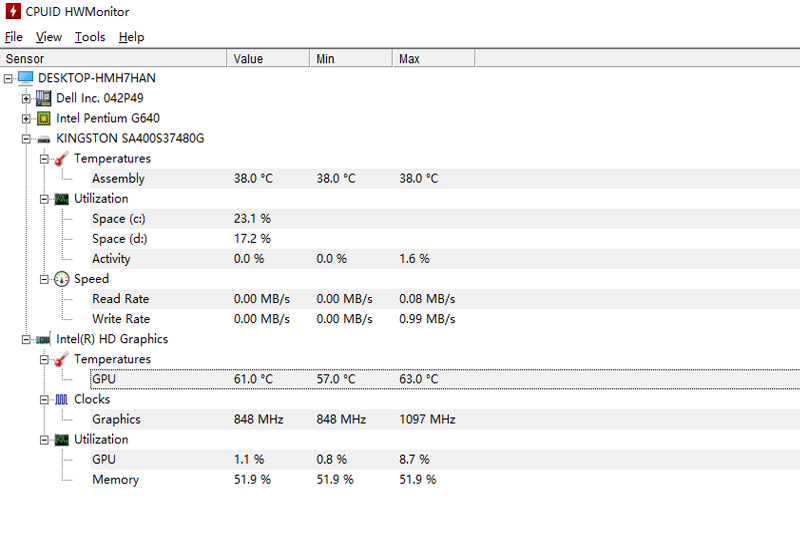The height and width of the screenshot is (533, 800).
Task: Open the View menu
Action: point(49,37)
